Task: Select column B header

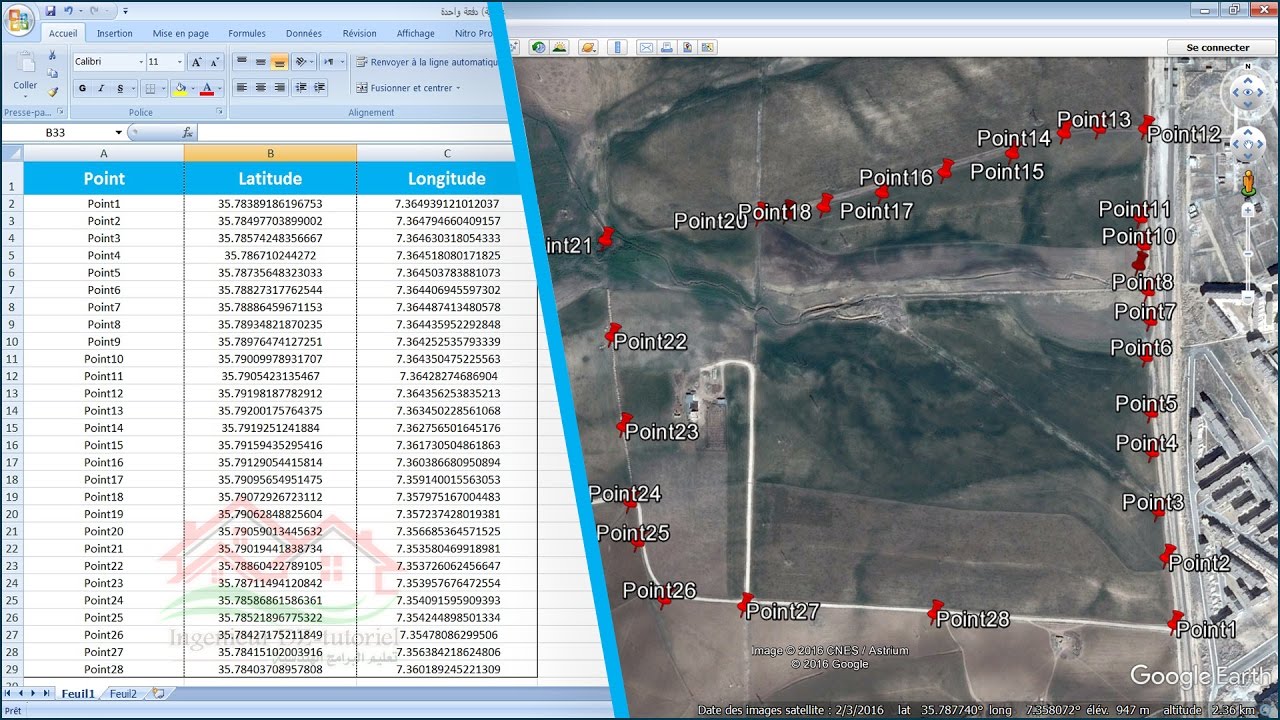Action: click(270, 153)
